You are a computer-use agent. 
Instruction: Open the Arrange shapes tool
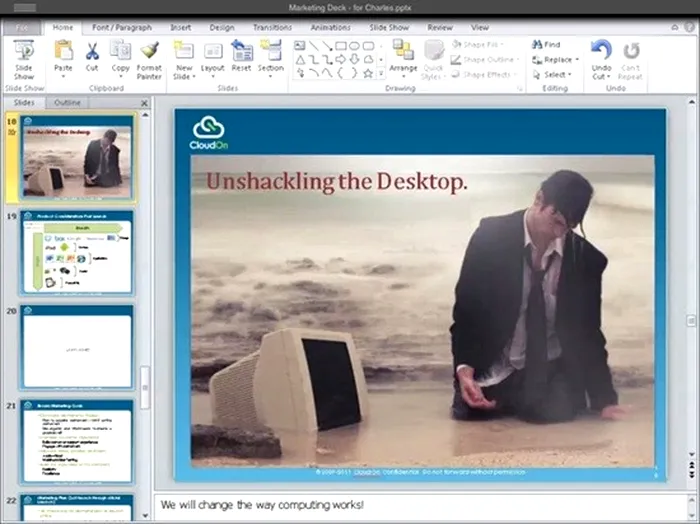point(403,52)
